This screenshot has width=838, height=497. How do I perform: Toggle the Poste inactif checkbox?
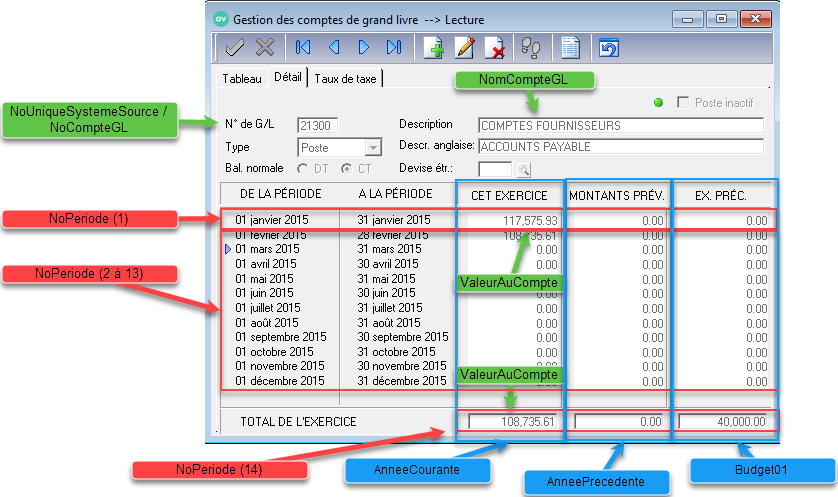click(x=684, y=102)
